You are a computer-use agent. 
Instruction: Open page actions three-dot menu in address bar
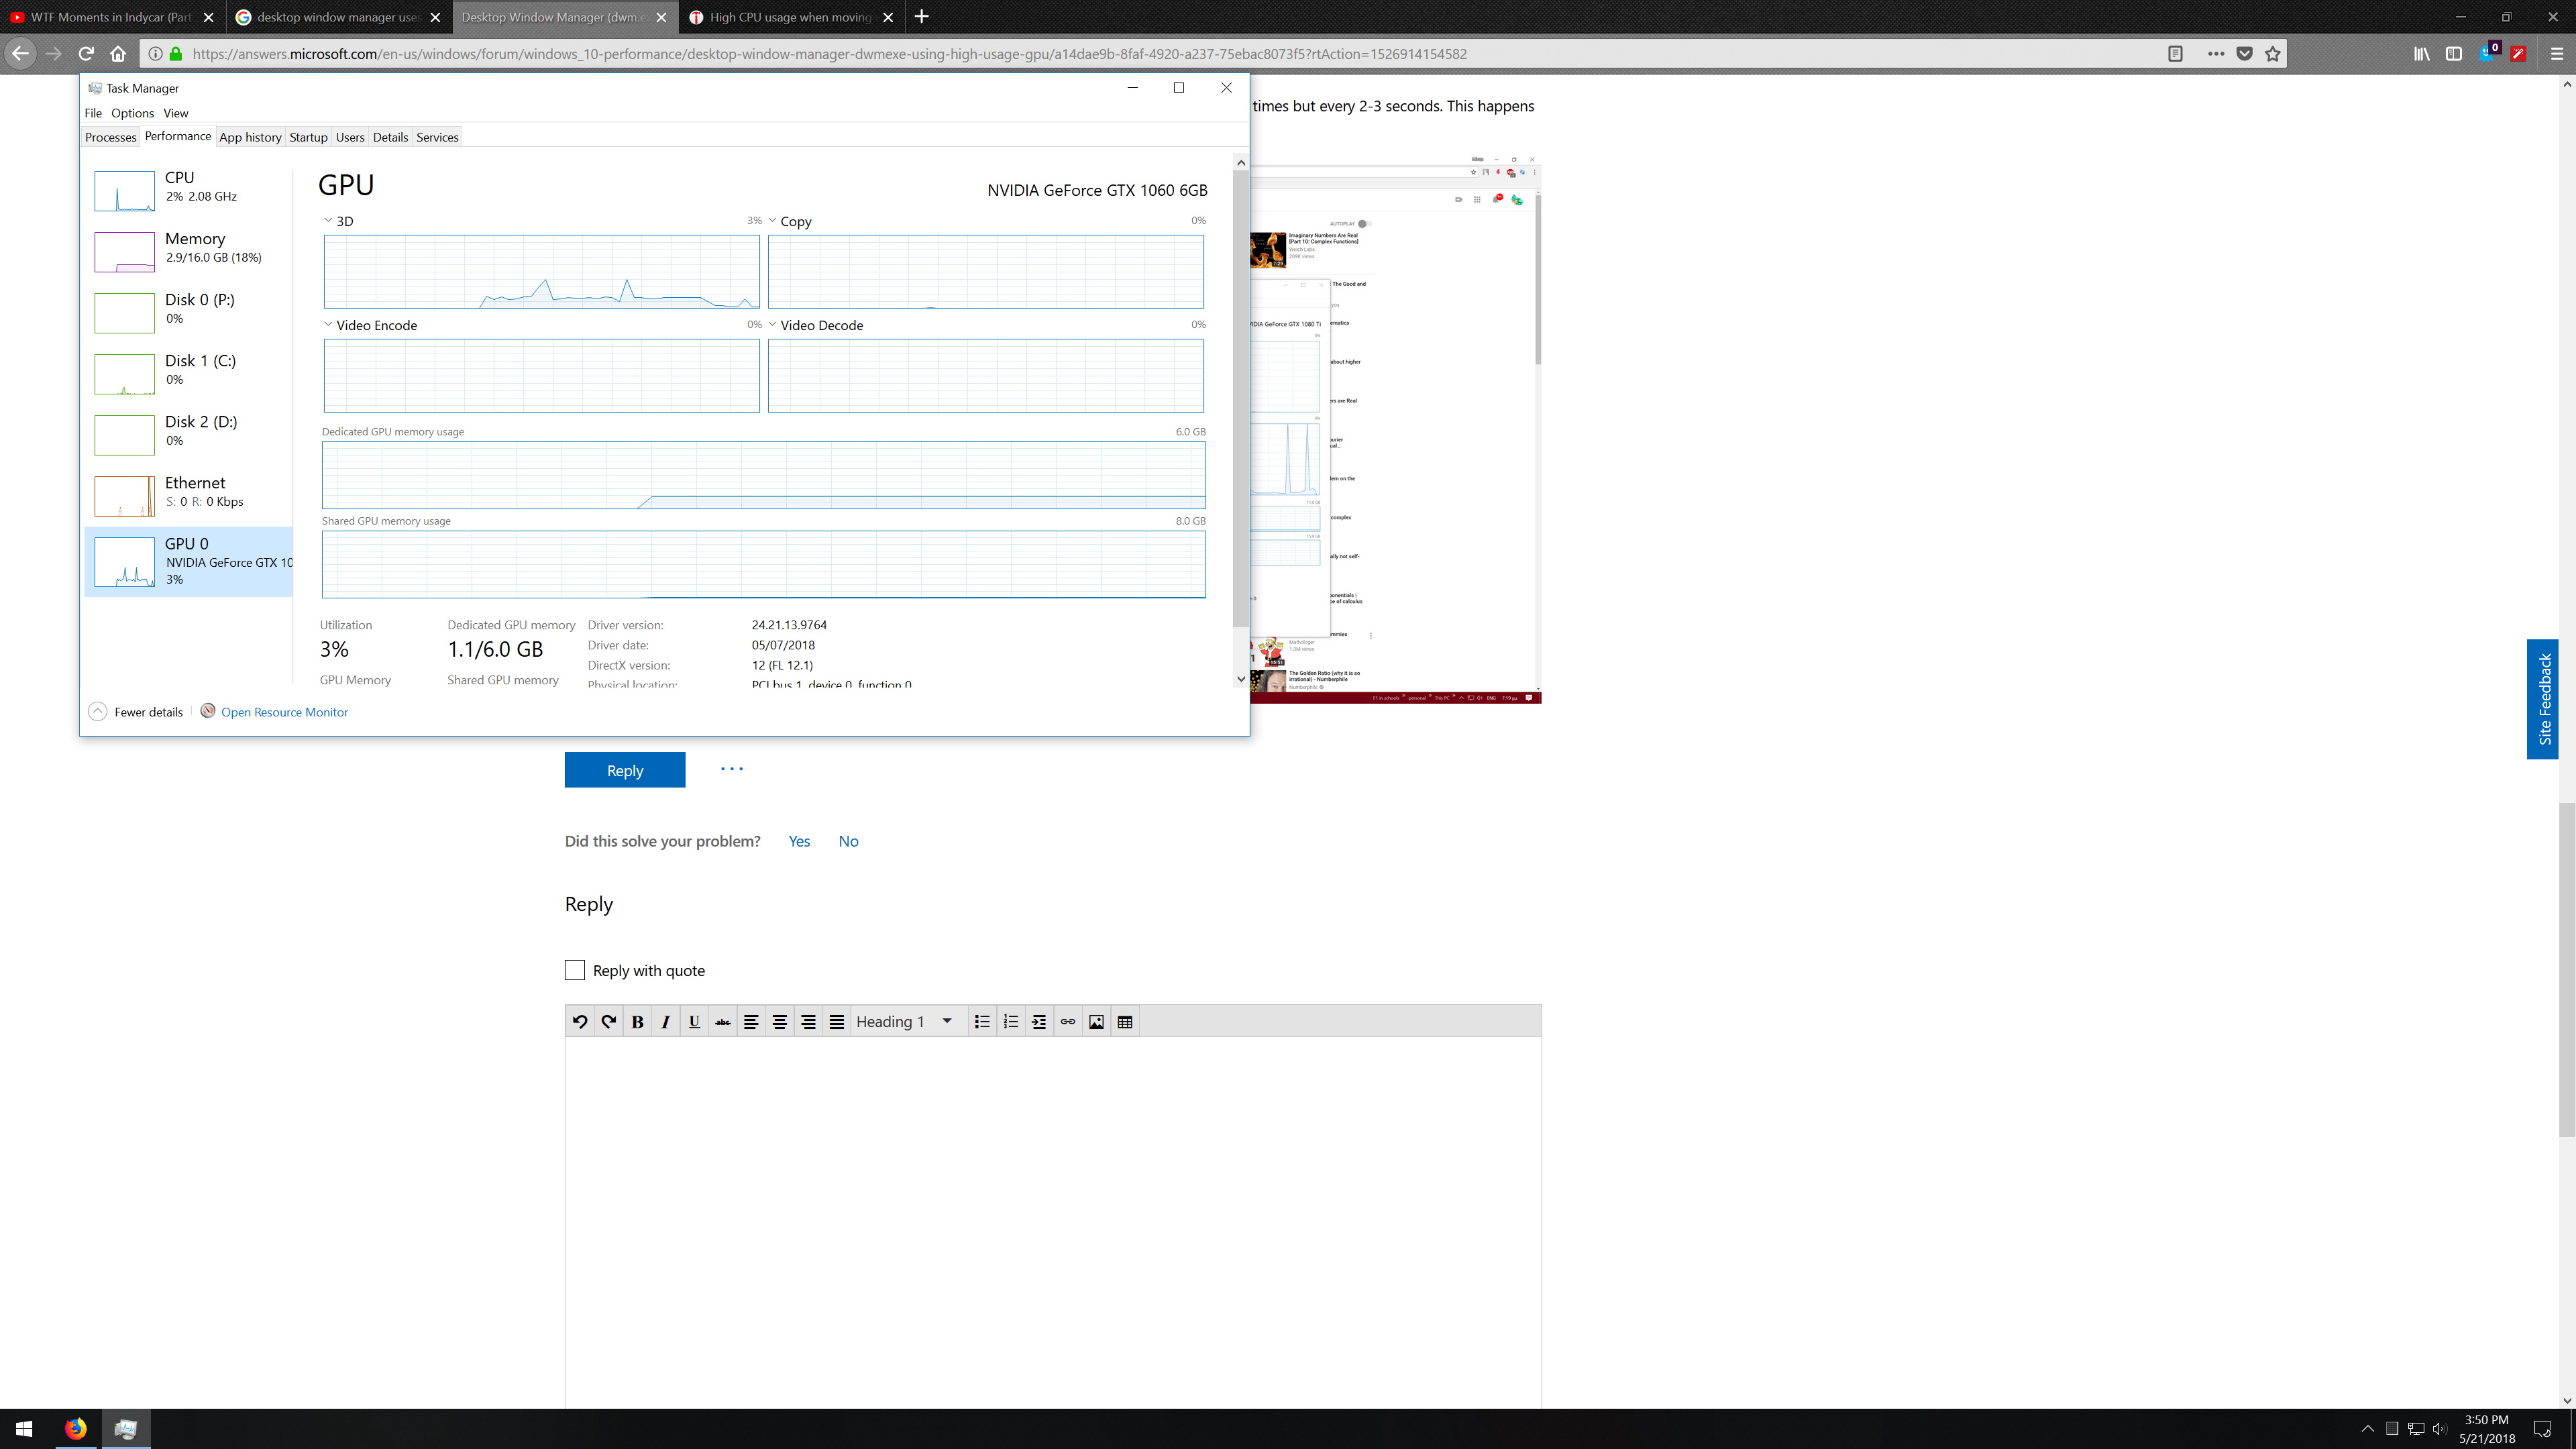(2216, 54)
